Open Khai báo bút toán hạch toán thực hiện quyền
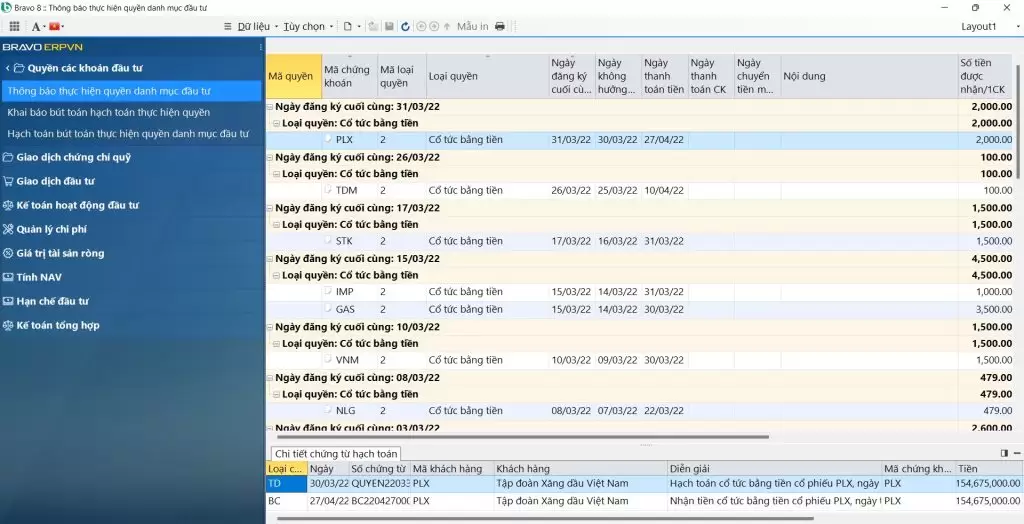 108,112
